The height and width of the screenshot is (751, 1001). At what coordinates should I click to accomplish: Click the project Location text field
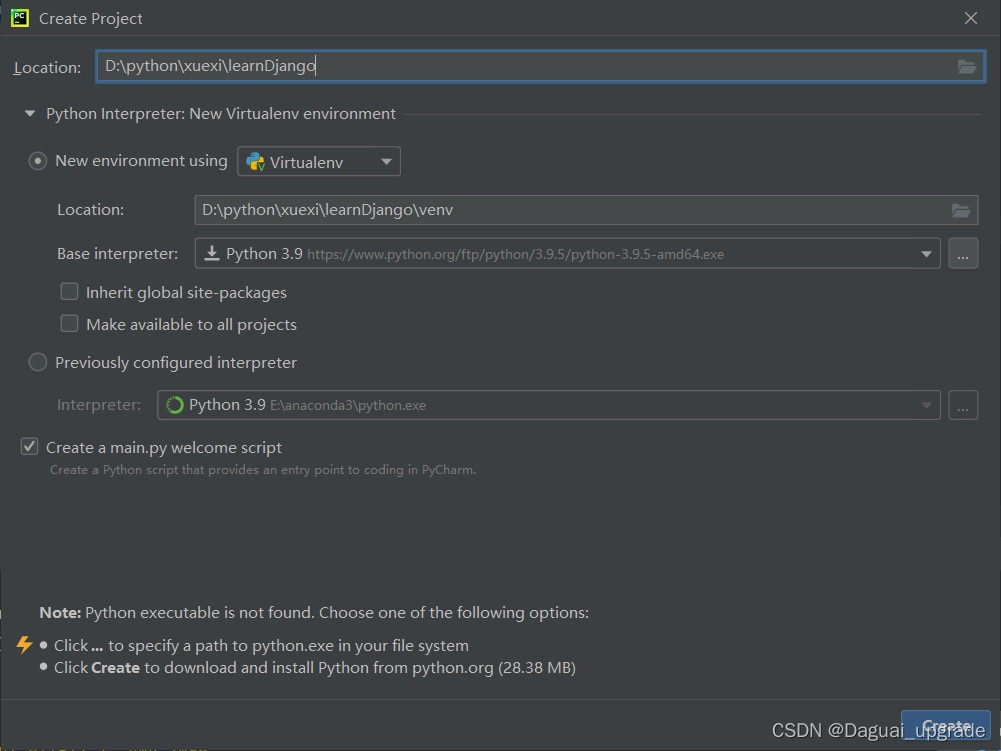[x=540, y=66]
